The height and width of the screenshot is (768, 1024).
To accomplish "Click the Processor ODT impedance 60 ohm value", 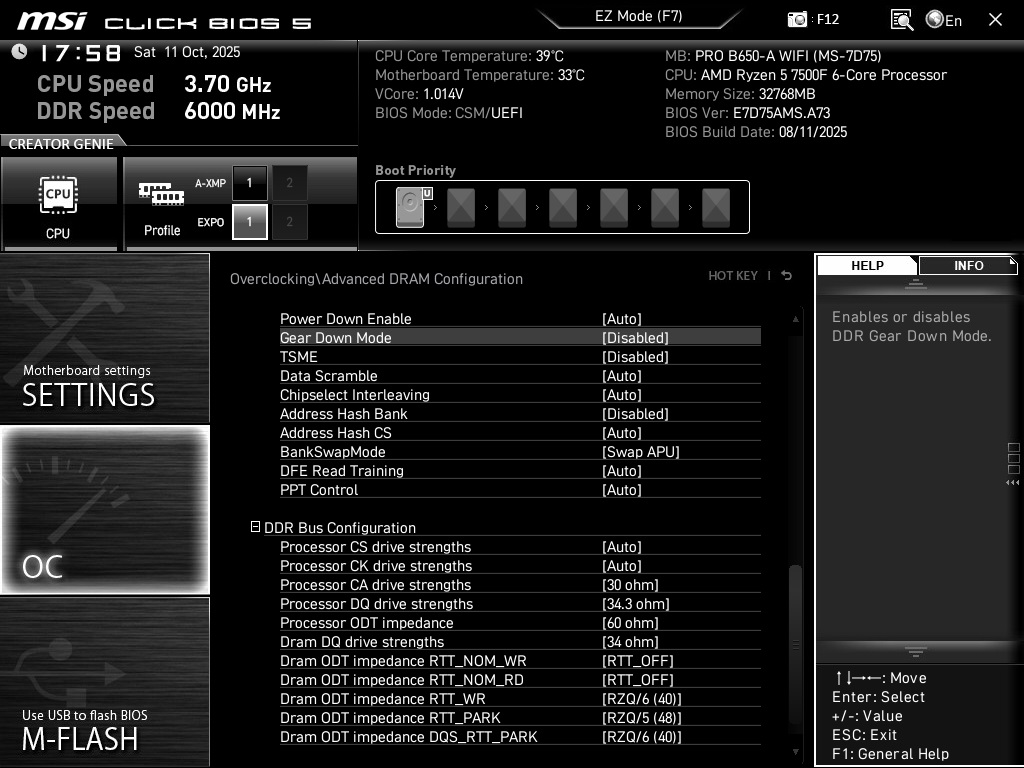I will click(x=630, y=622).
